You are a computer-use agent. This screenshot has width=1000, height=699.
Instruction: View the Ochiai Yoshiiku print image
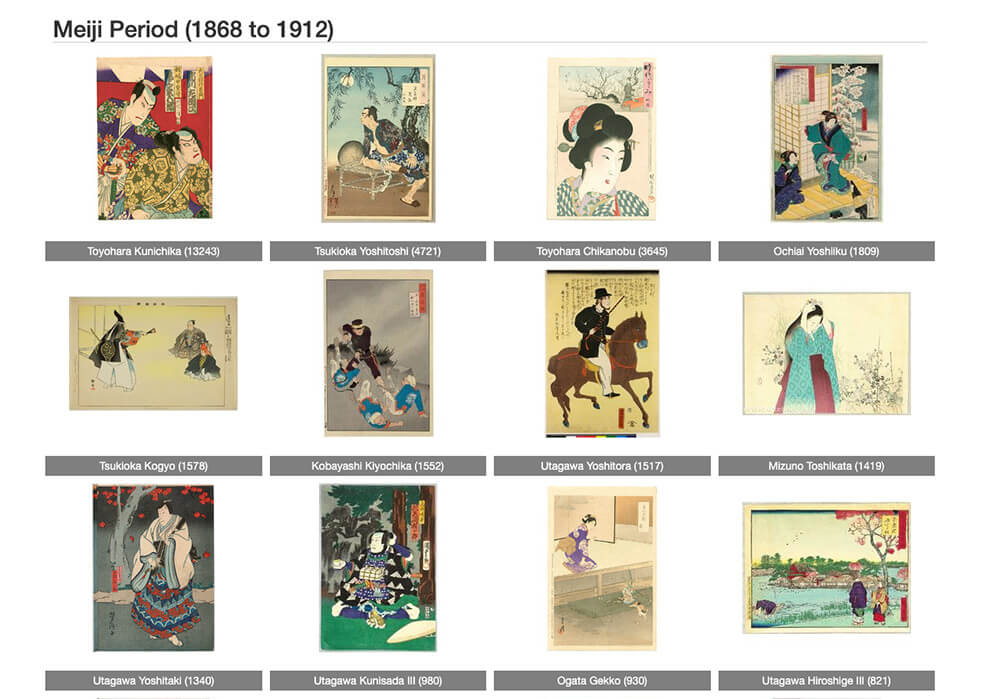pos(827,138)
